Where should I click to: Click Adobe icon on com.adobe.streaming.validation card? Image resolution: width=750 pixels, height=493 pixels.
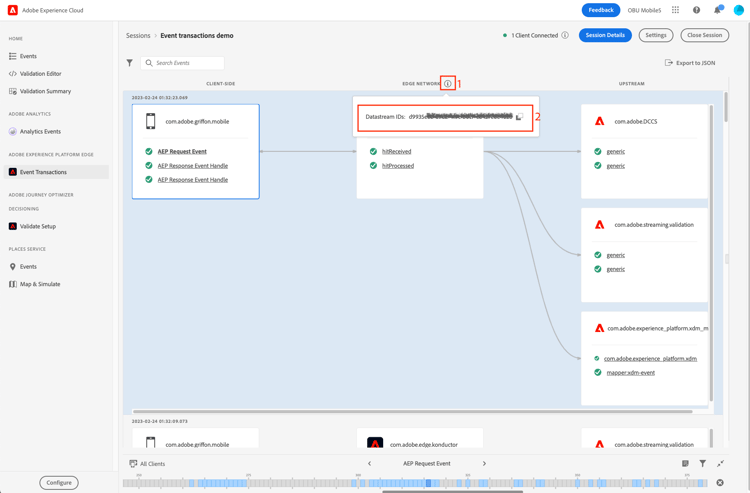[x=599, y=225]
